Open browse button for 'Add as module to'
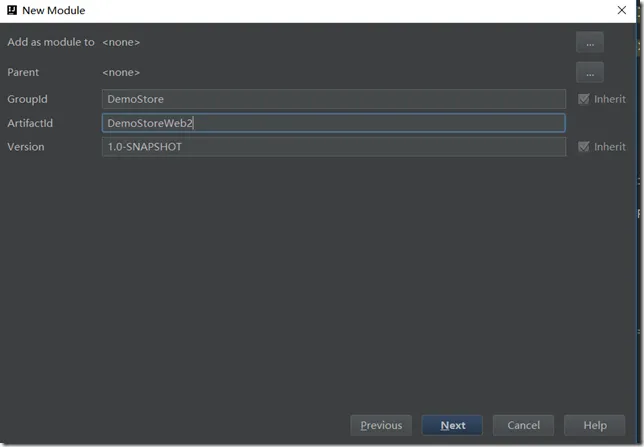The image size is (644, 447). pyautogui.click(x=590, y=42)
